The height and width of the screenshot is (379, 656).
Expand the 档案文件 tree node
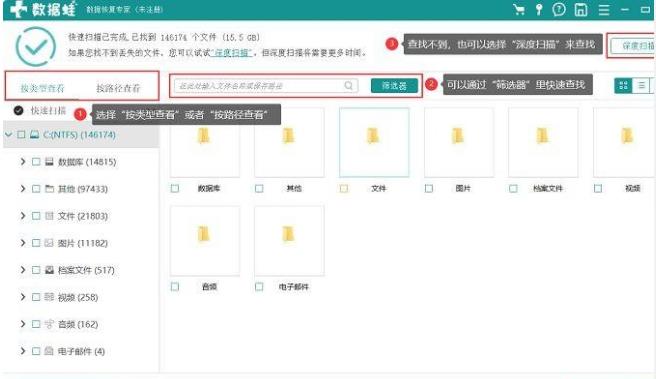coord(23,270)
